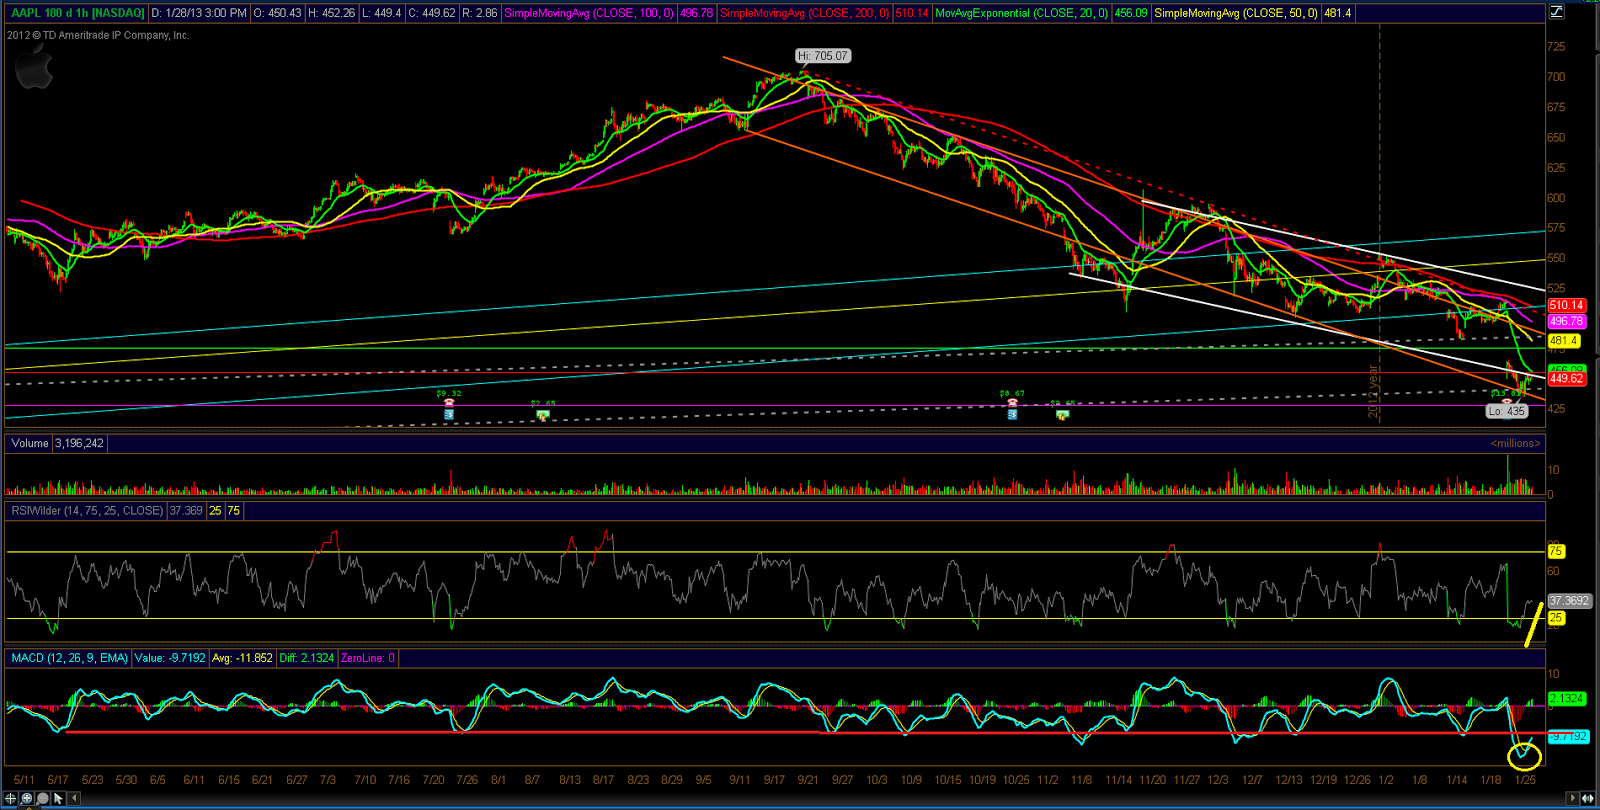Screen dimensions: 1600x810
Task: Click the scroll right arrow at bottom-right
Action: tap(1573, 798)
